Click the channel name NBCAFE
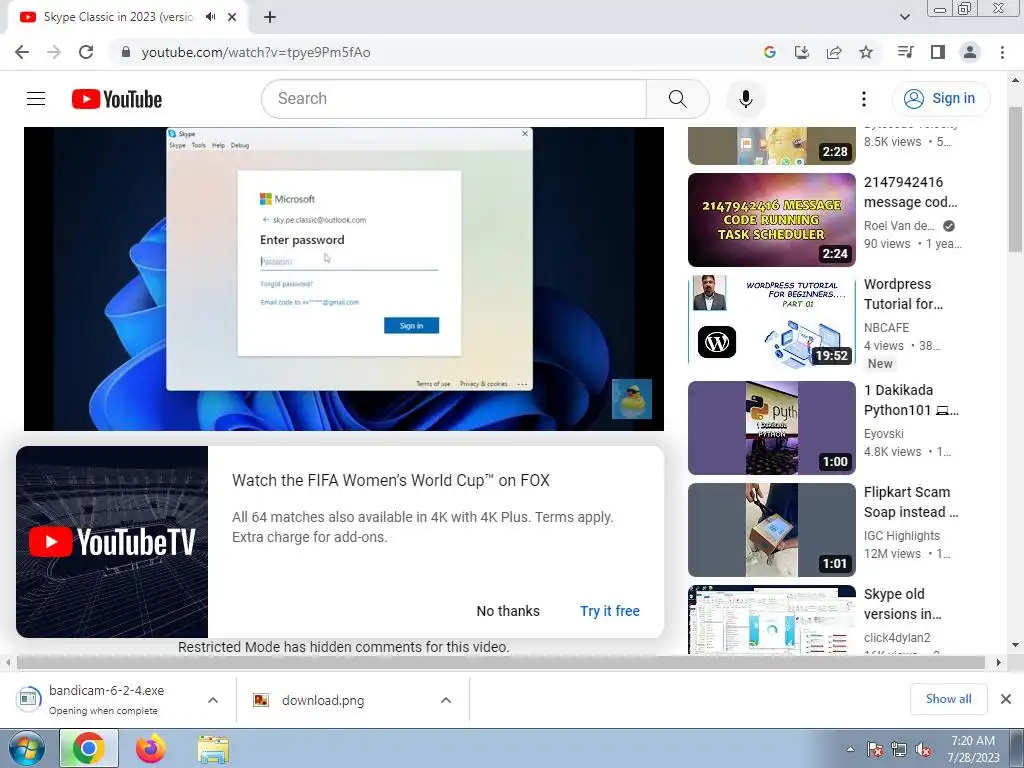1024x768 pixels. coord(886,328)
